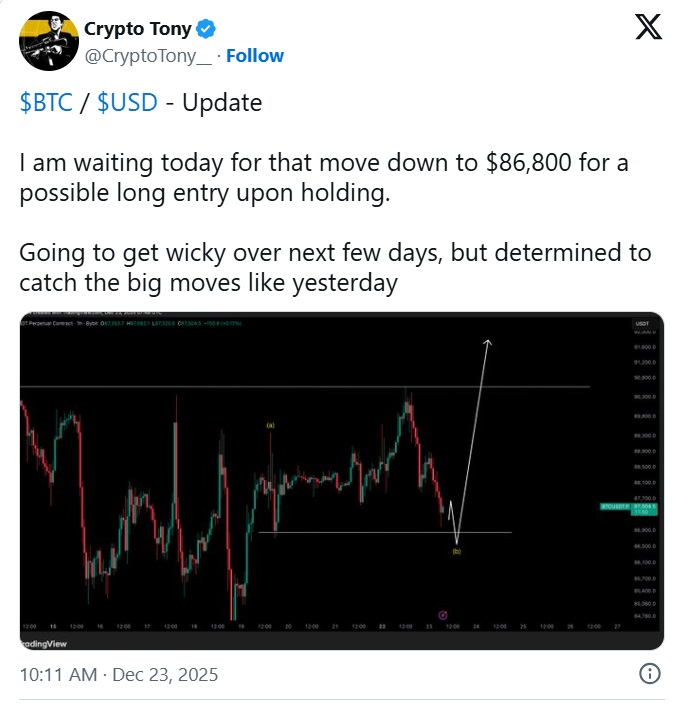
Task: Open the $USD cashtag link
Action: point(127,103)
